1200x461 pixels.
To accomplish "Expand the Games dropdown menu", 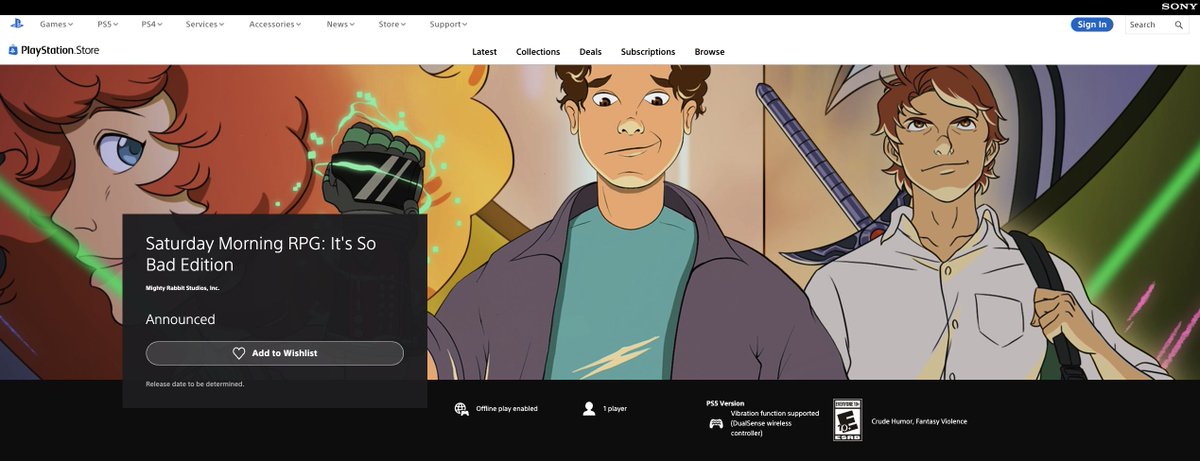I will coord(56,24).
